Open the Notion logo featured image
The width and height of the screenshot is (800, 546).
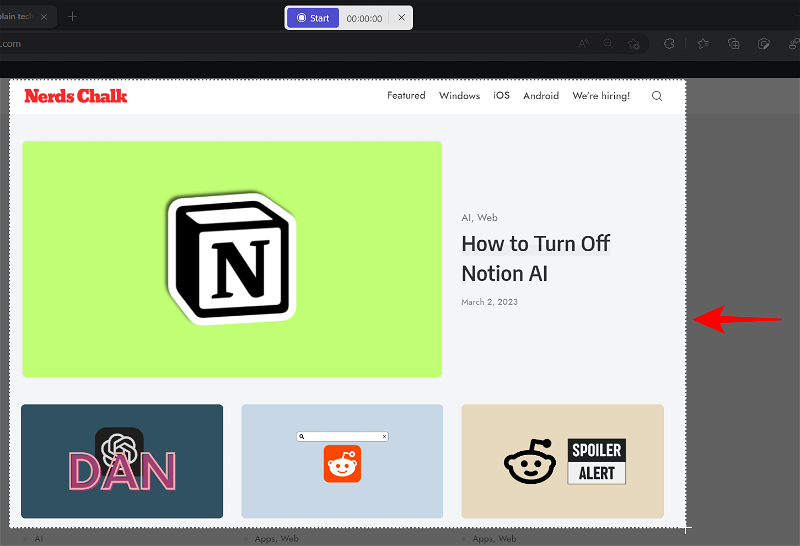[x=232, y=259]
